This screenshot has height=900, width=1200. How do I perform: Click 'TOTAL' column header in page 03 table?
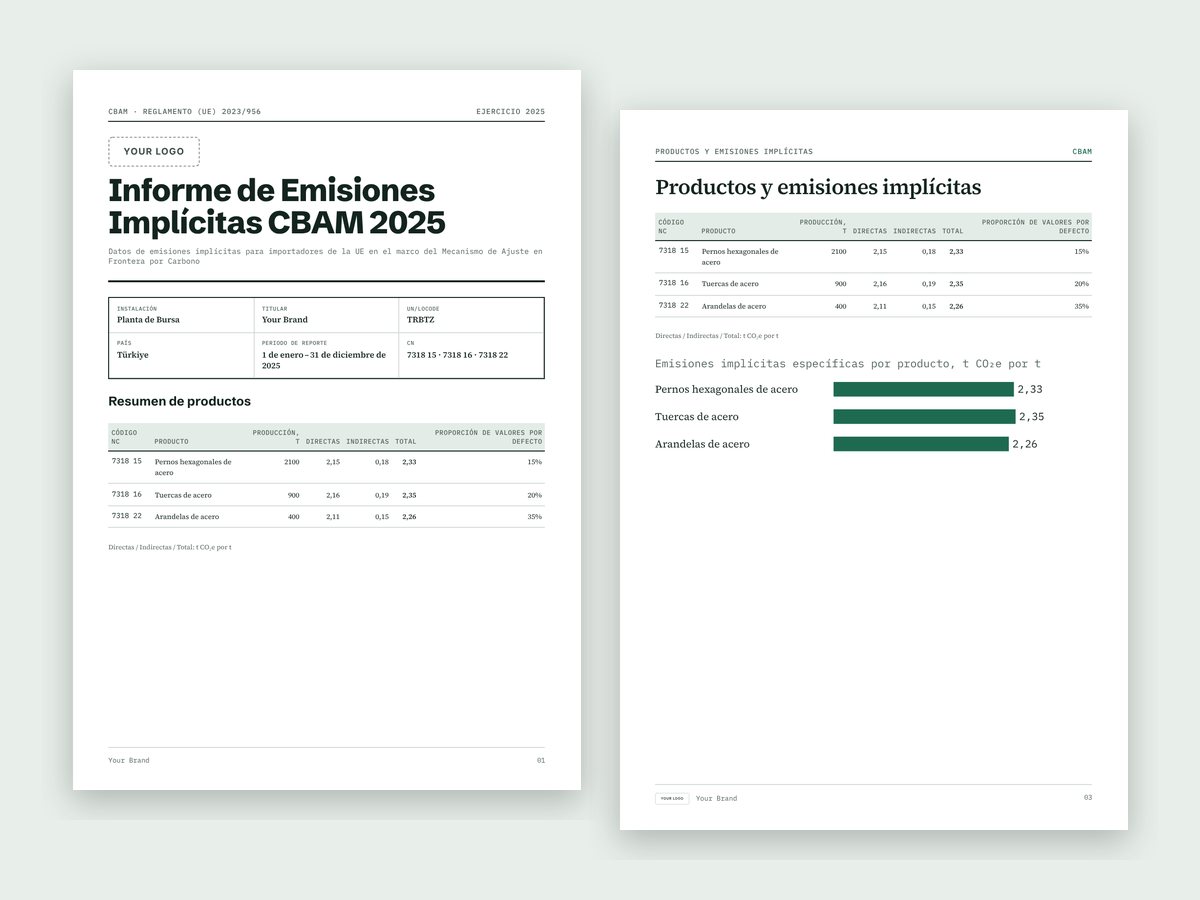tap(953, 231)
